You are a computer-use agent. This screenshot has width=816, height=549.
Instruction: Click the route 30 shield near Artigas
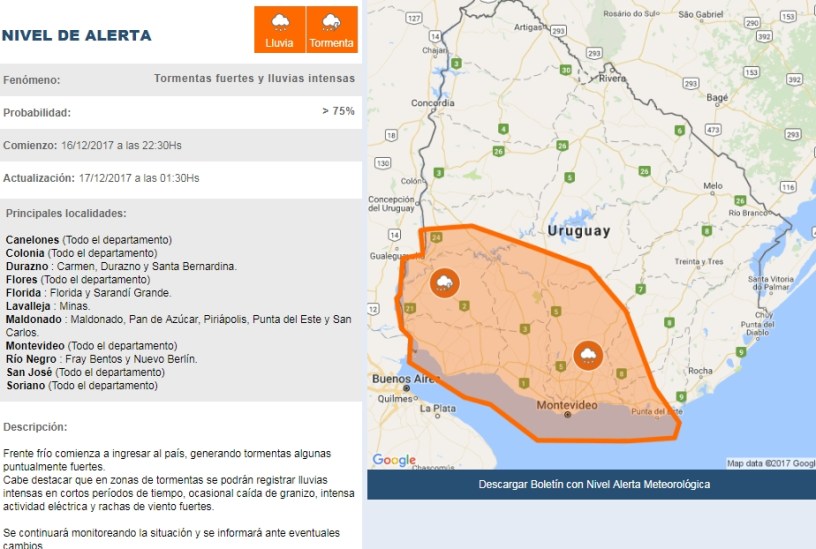566,70
